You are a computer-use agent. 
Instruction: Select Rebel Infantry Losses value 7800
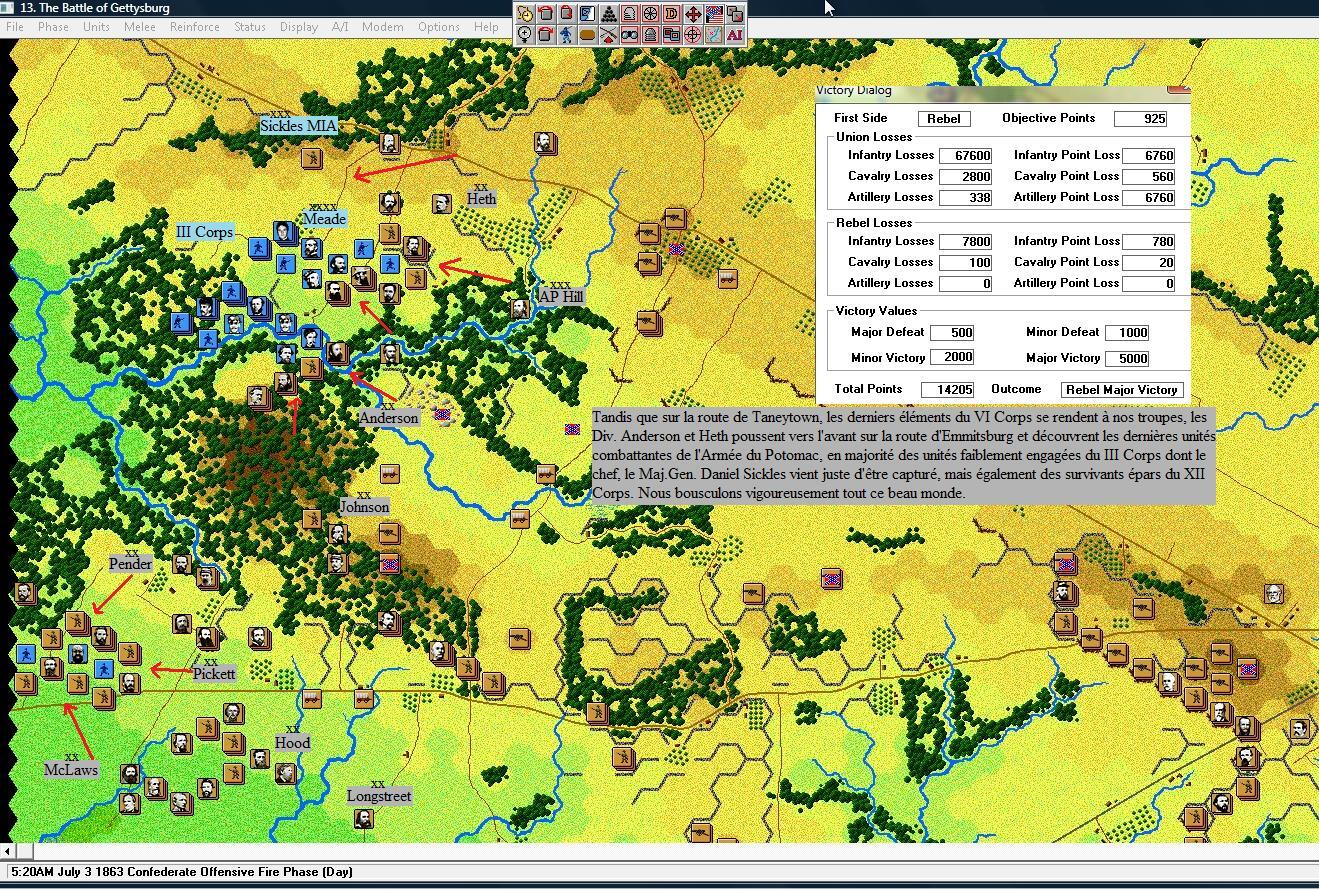click(966, 242)
